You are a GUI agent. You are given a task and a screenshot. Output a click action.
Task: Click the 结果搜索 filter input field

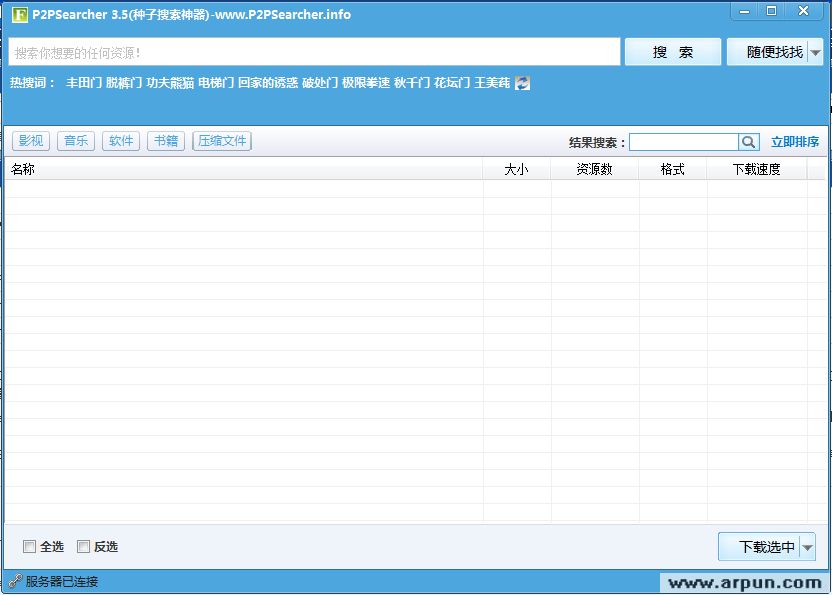684,142
